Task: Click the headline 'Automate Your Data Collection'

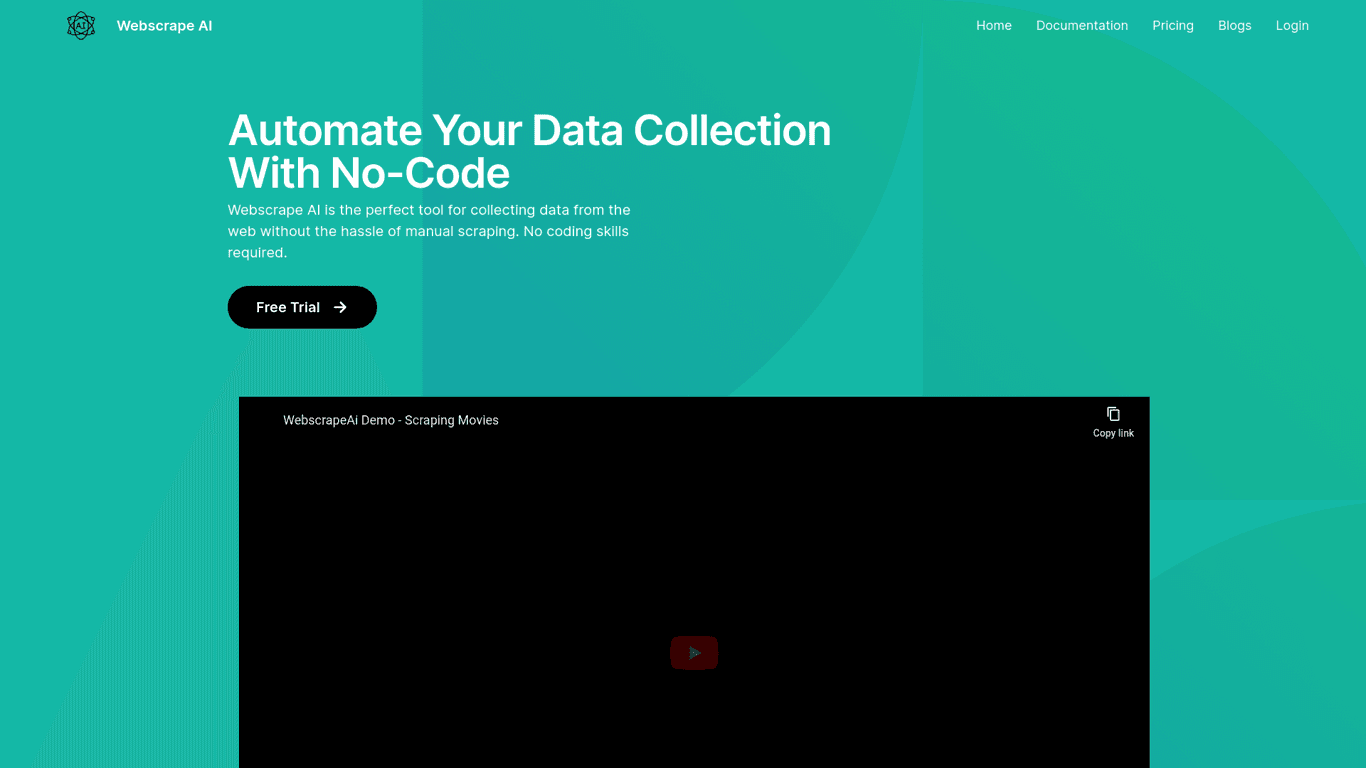Action: click(529, 131)
